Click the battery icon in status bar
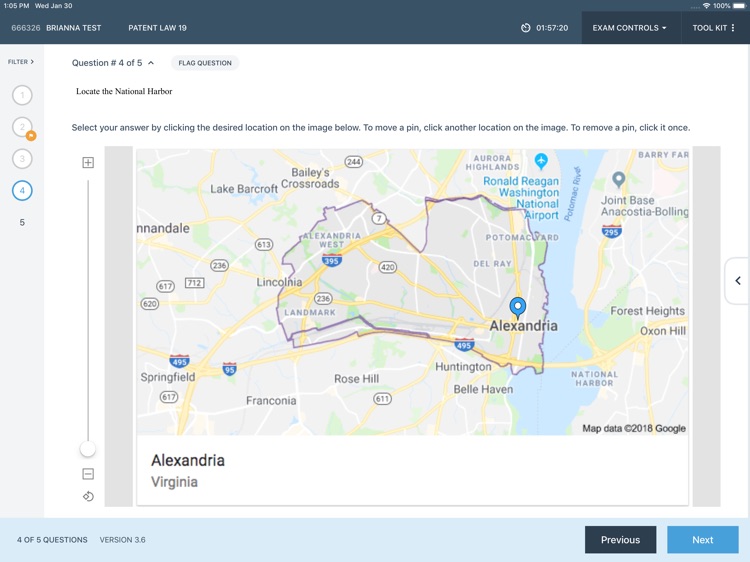The width and height of the screenshot is (750, 562). (739, 6)
